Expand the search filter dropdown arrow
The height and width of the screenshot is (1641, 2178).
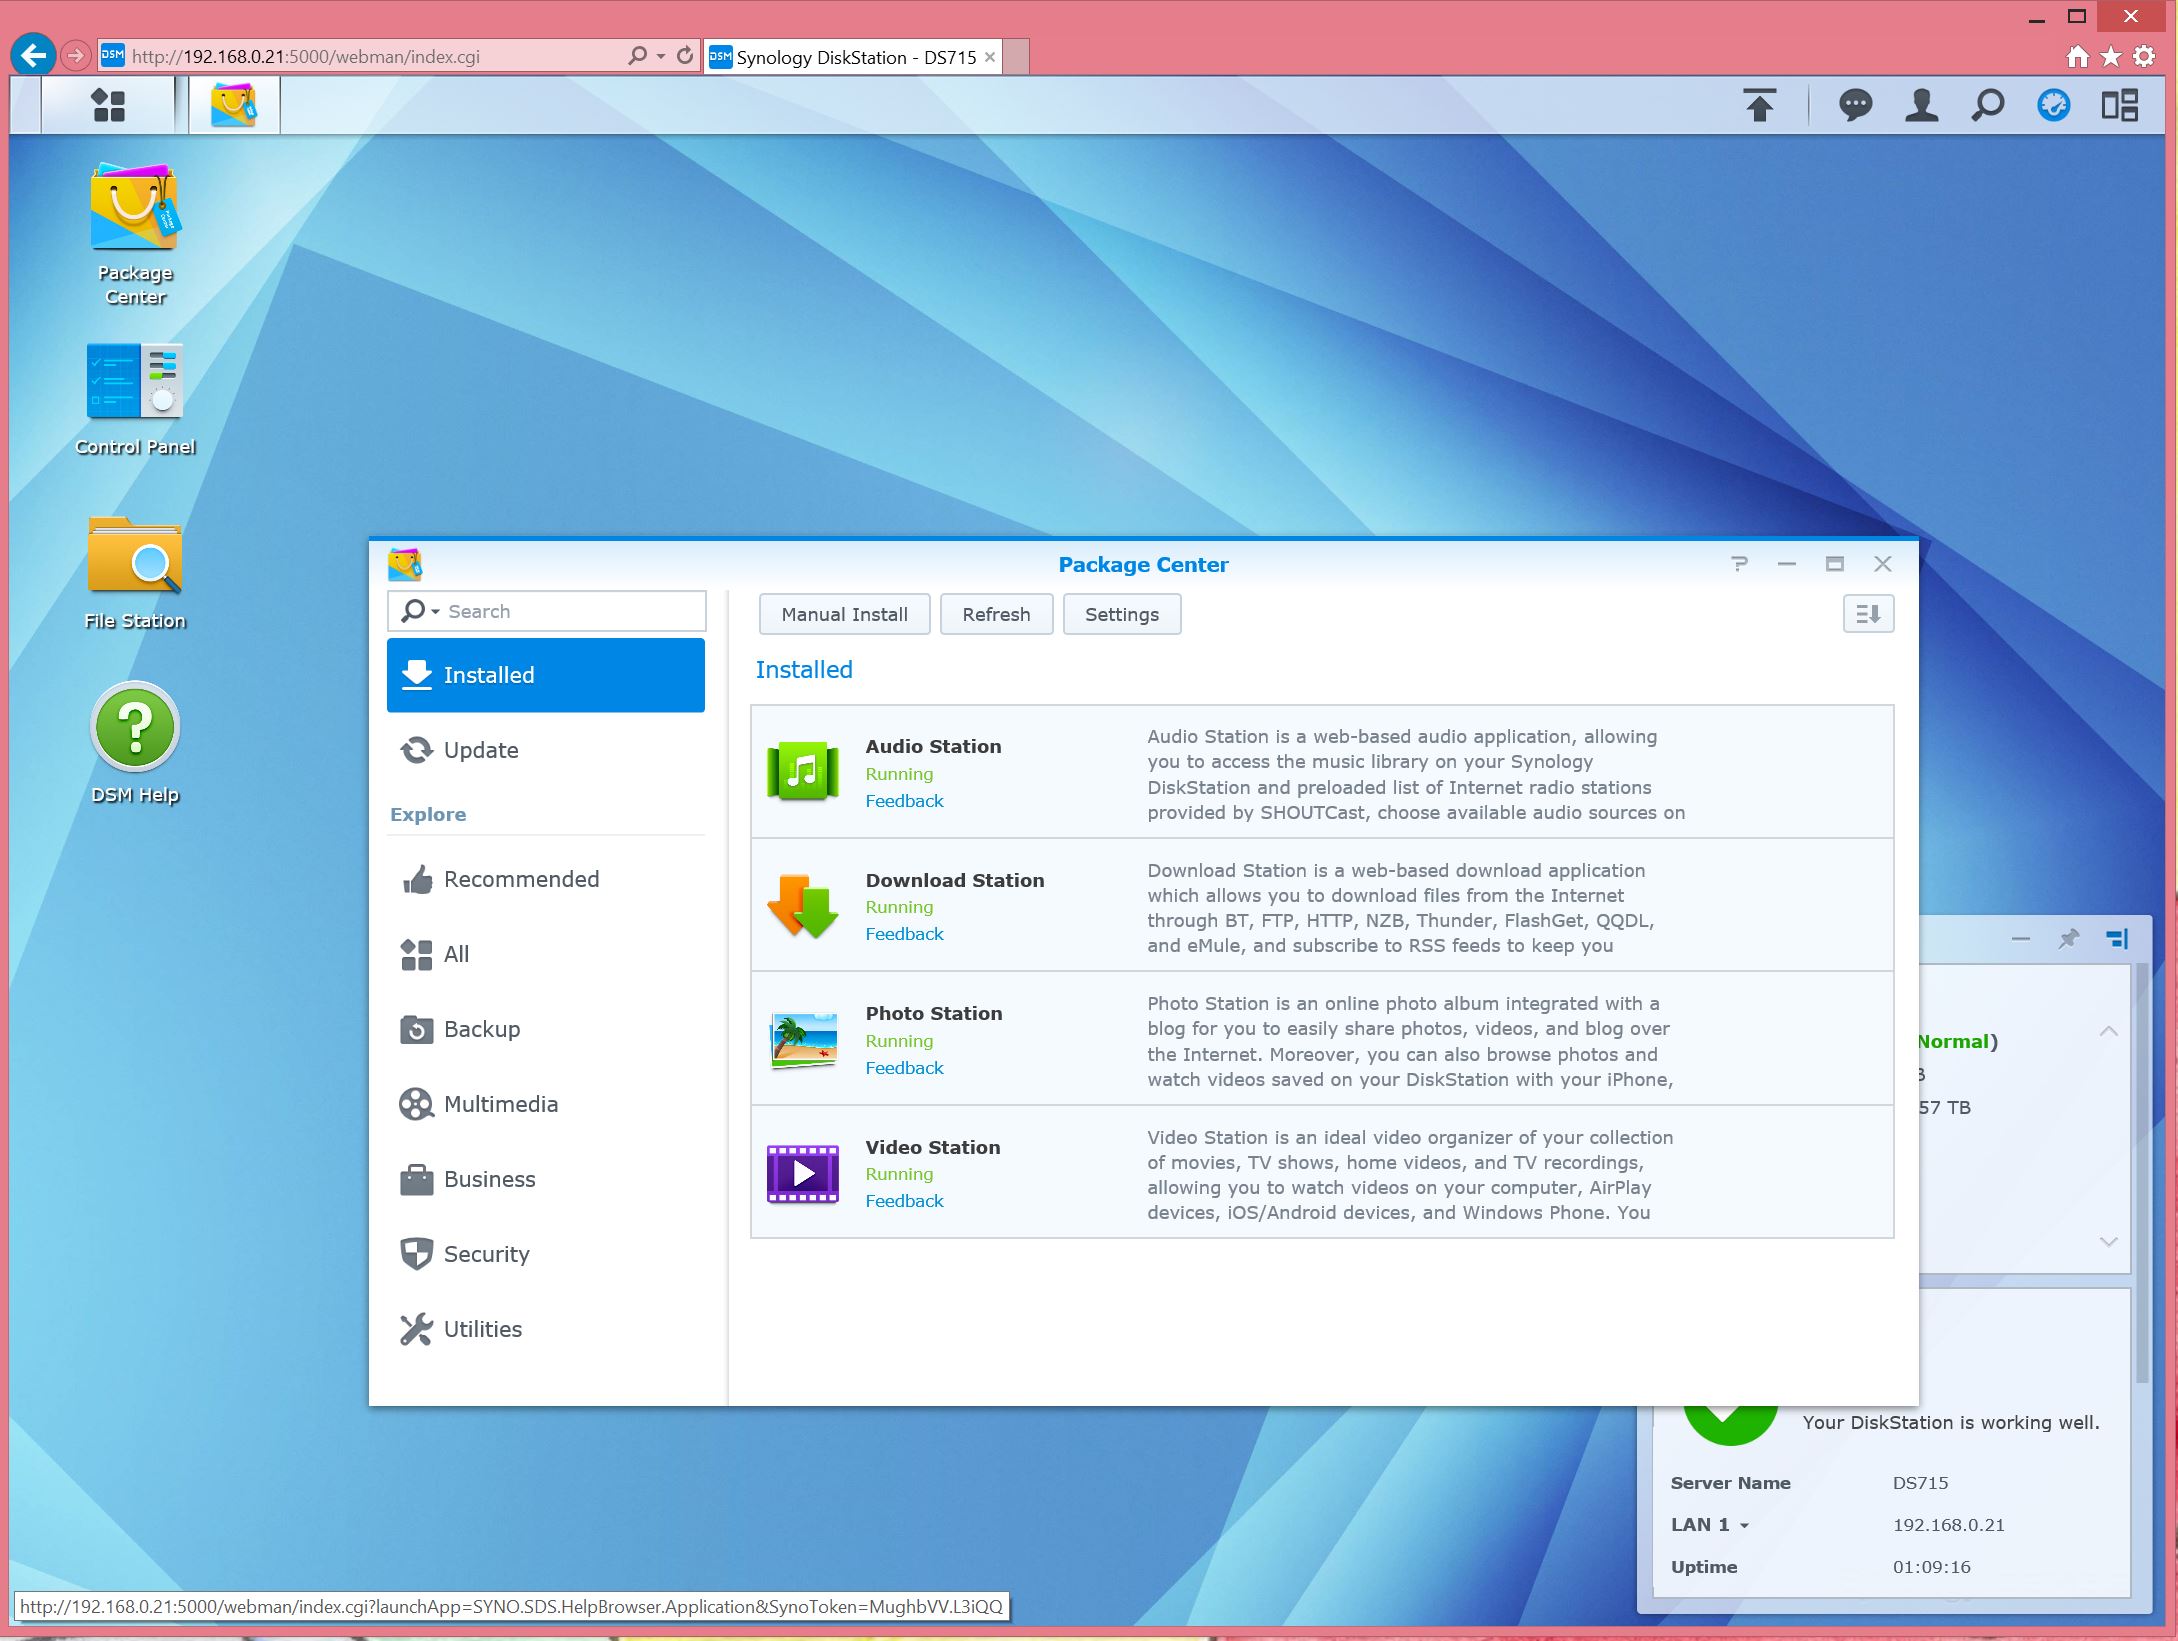tap(436, 612)
